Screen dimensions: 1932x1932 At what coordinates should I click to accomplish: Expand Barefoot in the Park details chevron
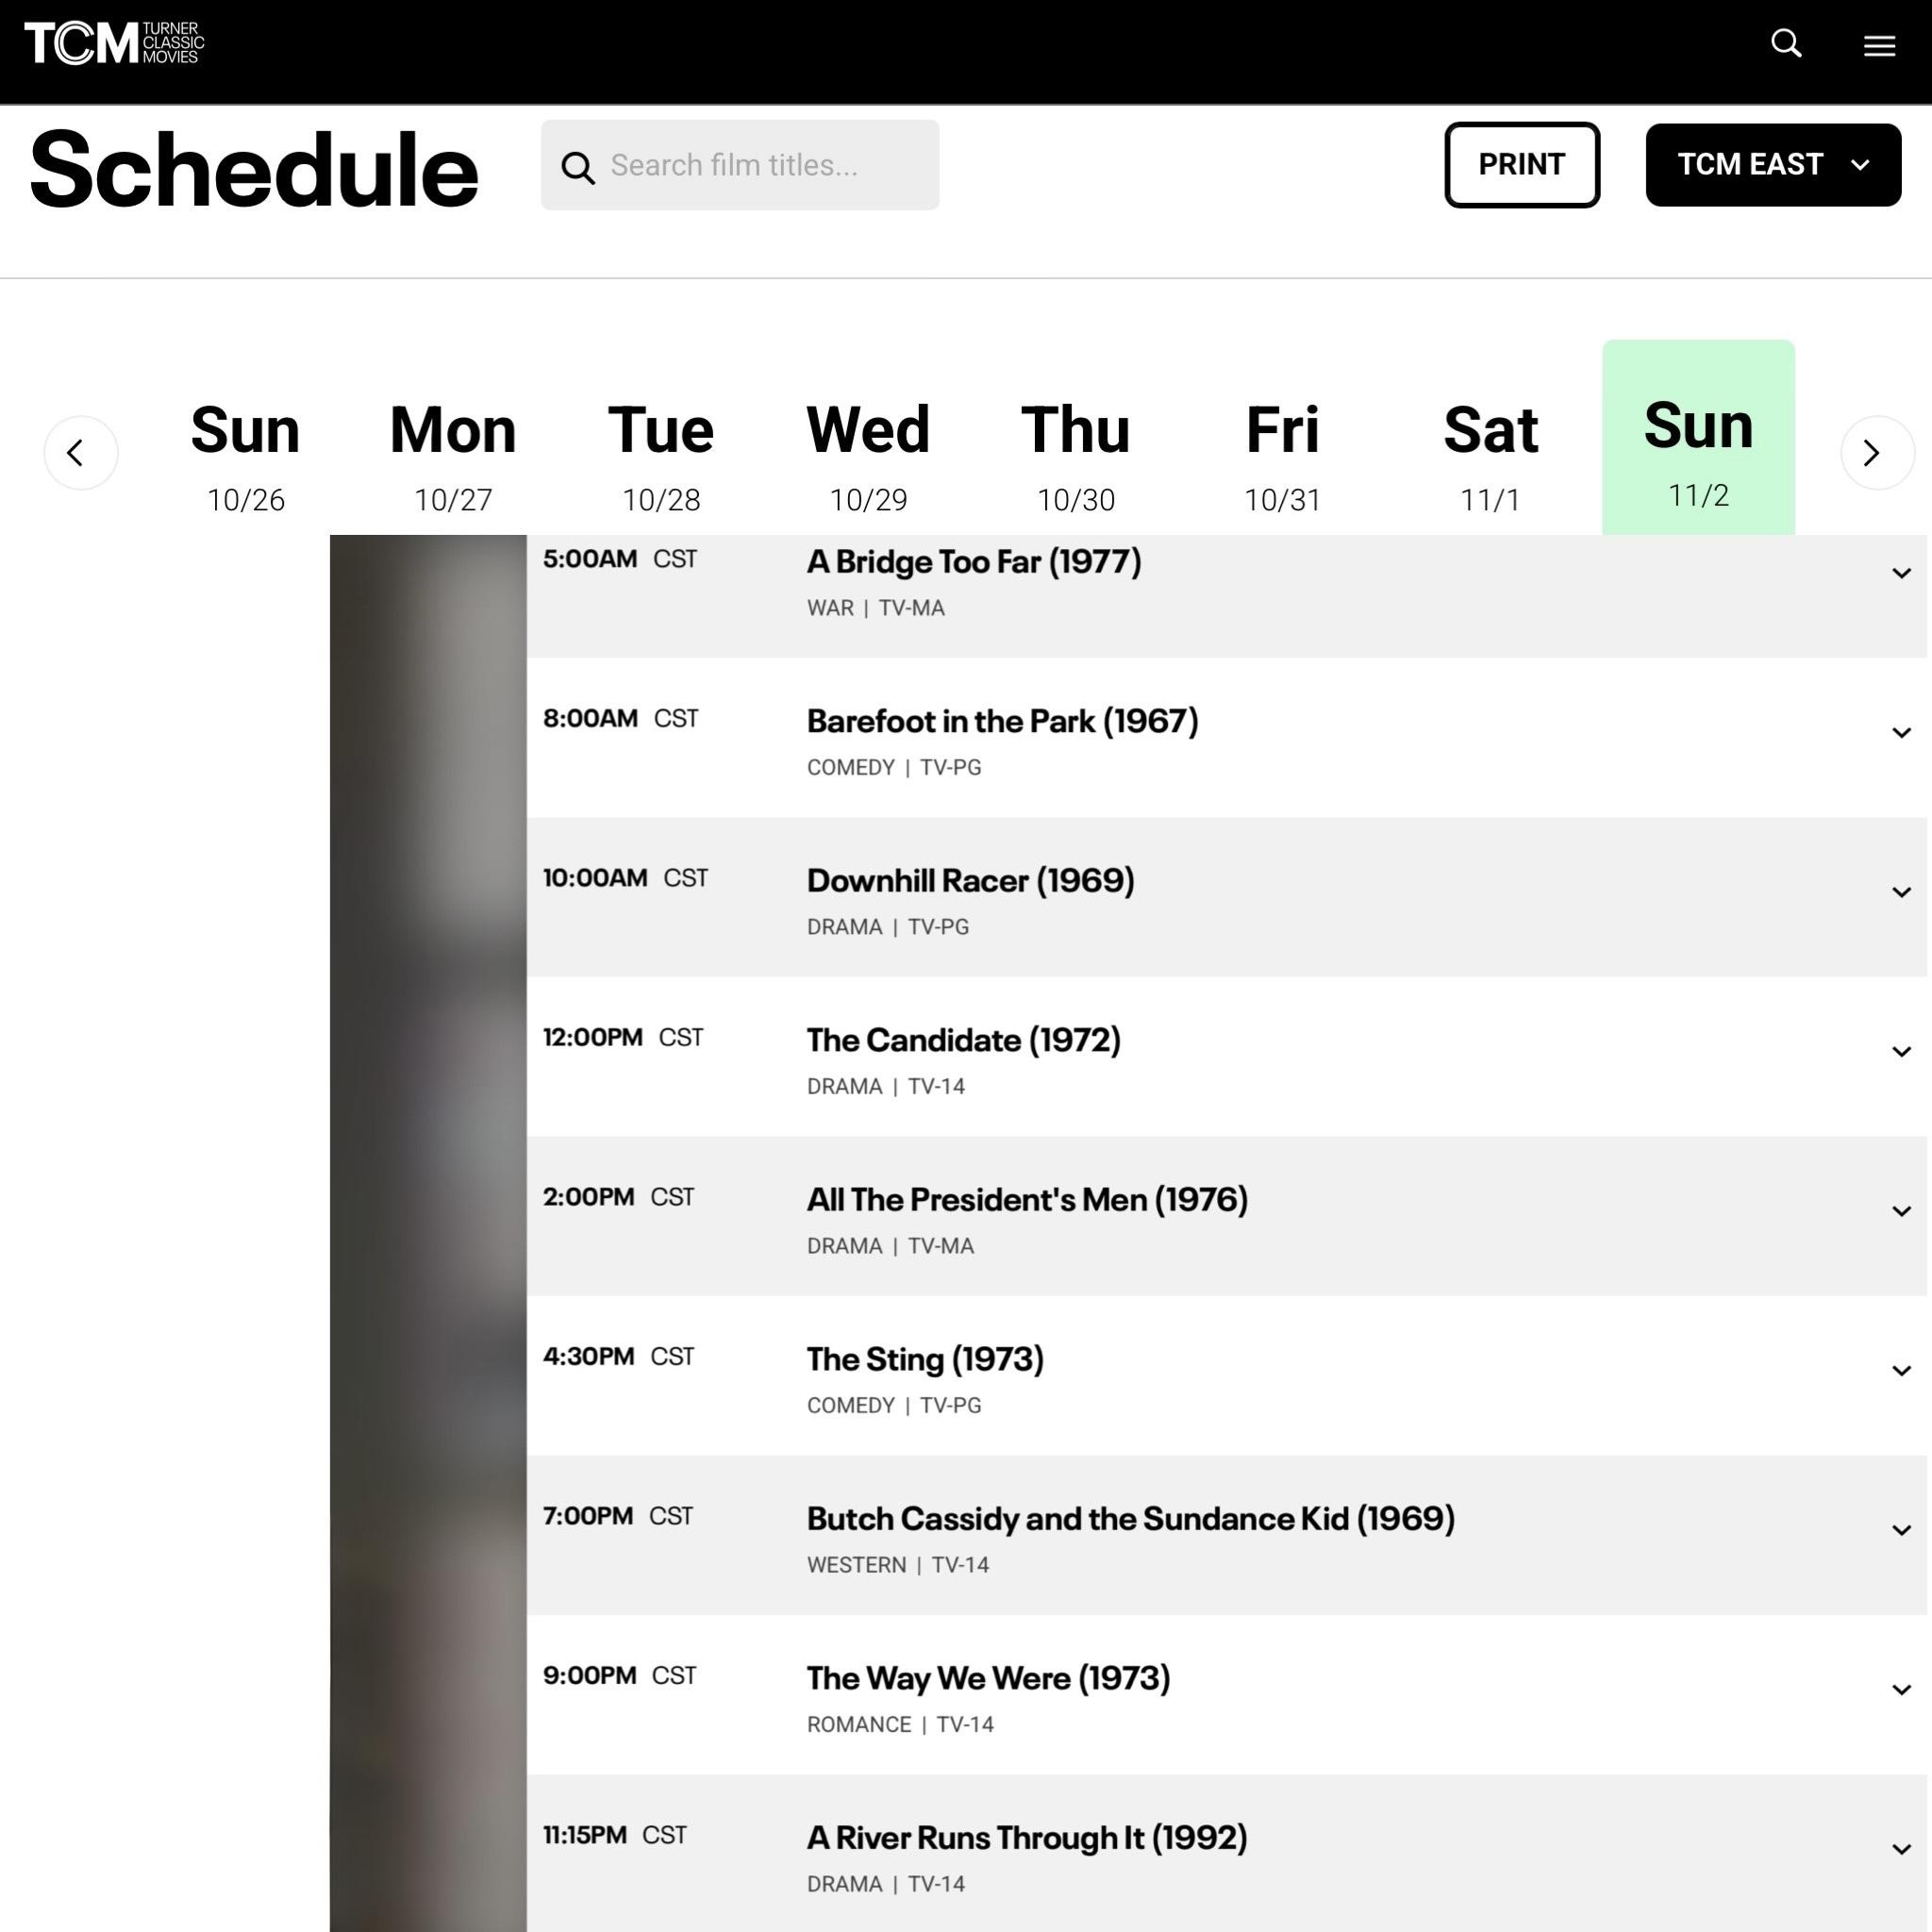[x=1900, y=733]
